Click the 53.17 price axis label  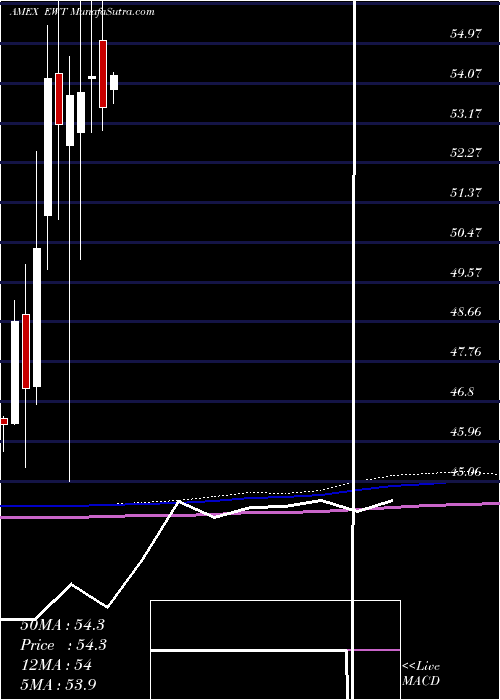click(x=466, y=113)
